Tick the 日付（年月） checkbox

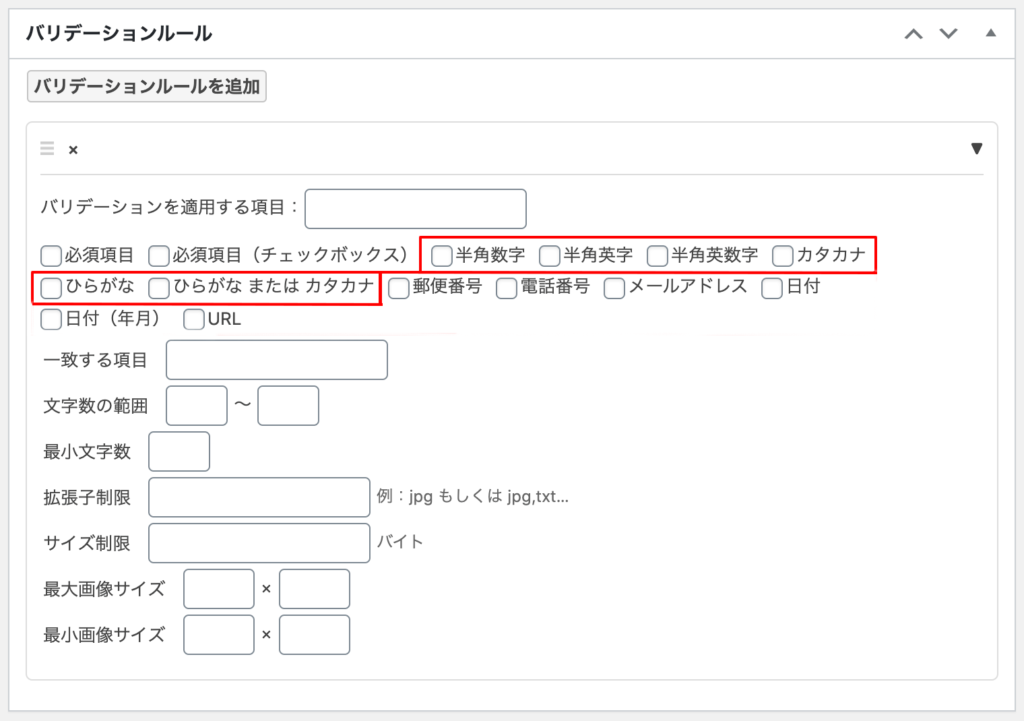point(51,319)
